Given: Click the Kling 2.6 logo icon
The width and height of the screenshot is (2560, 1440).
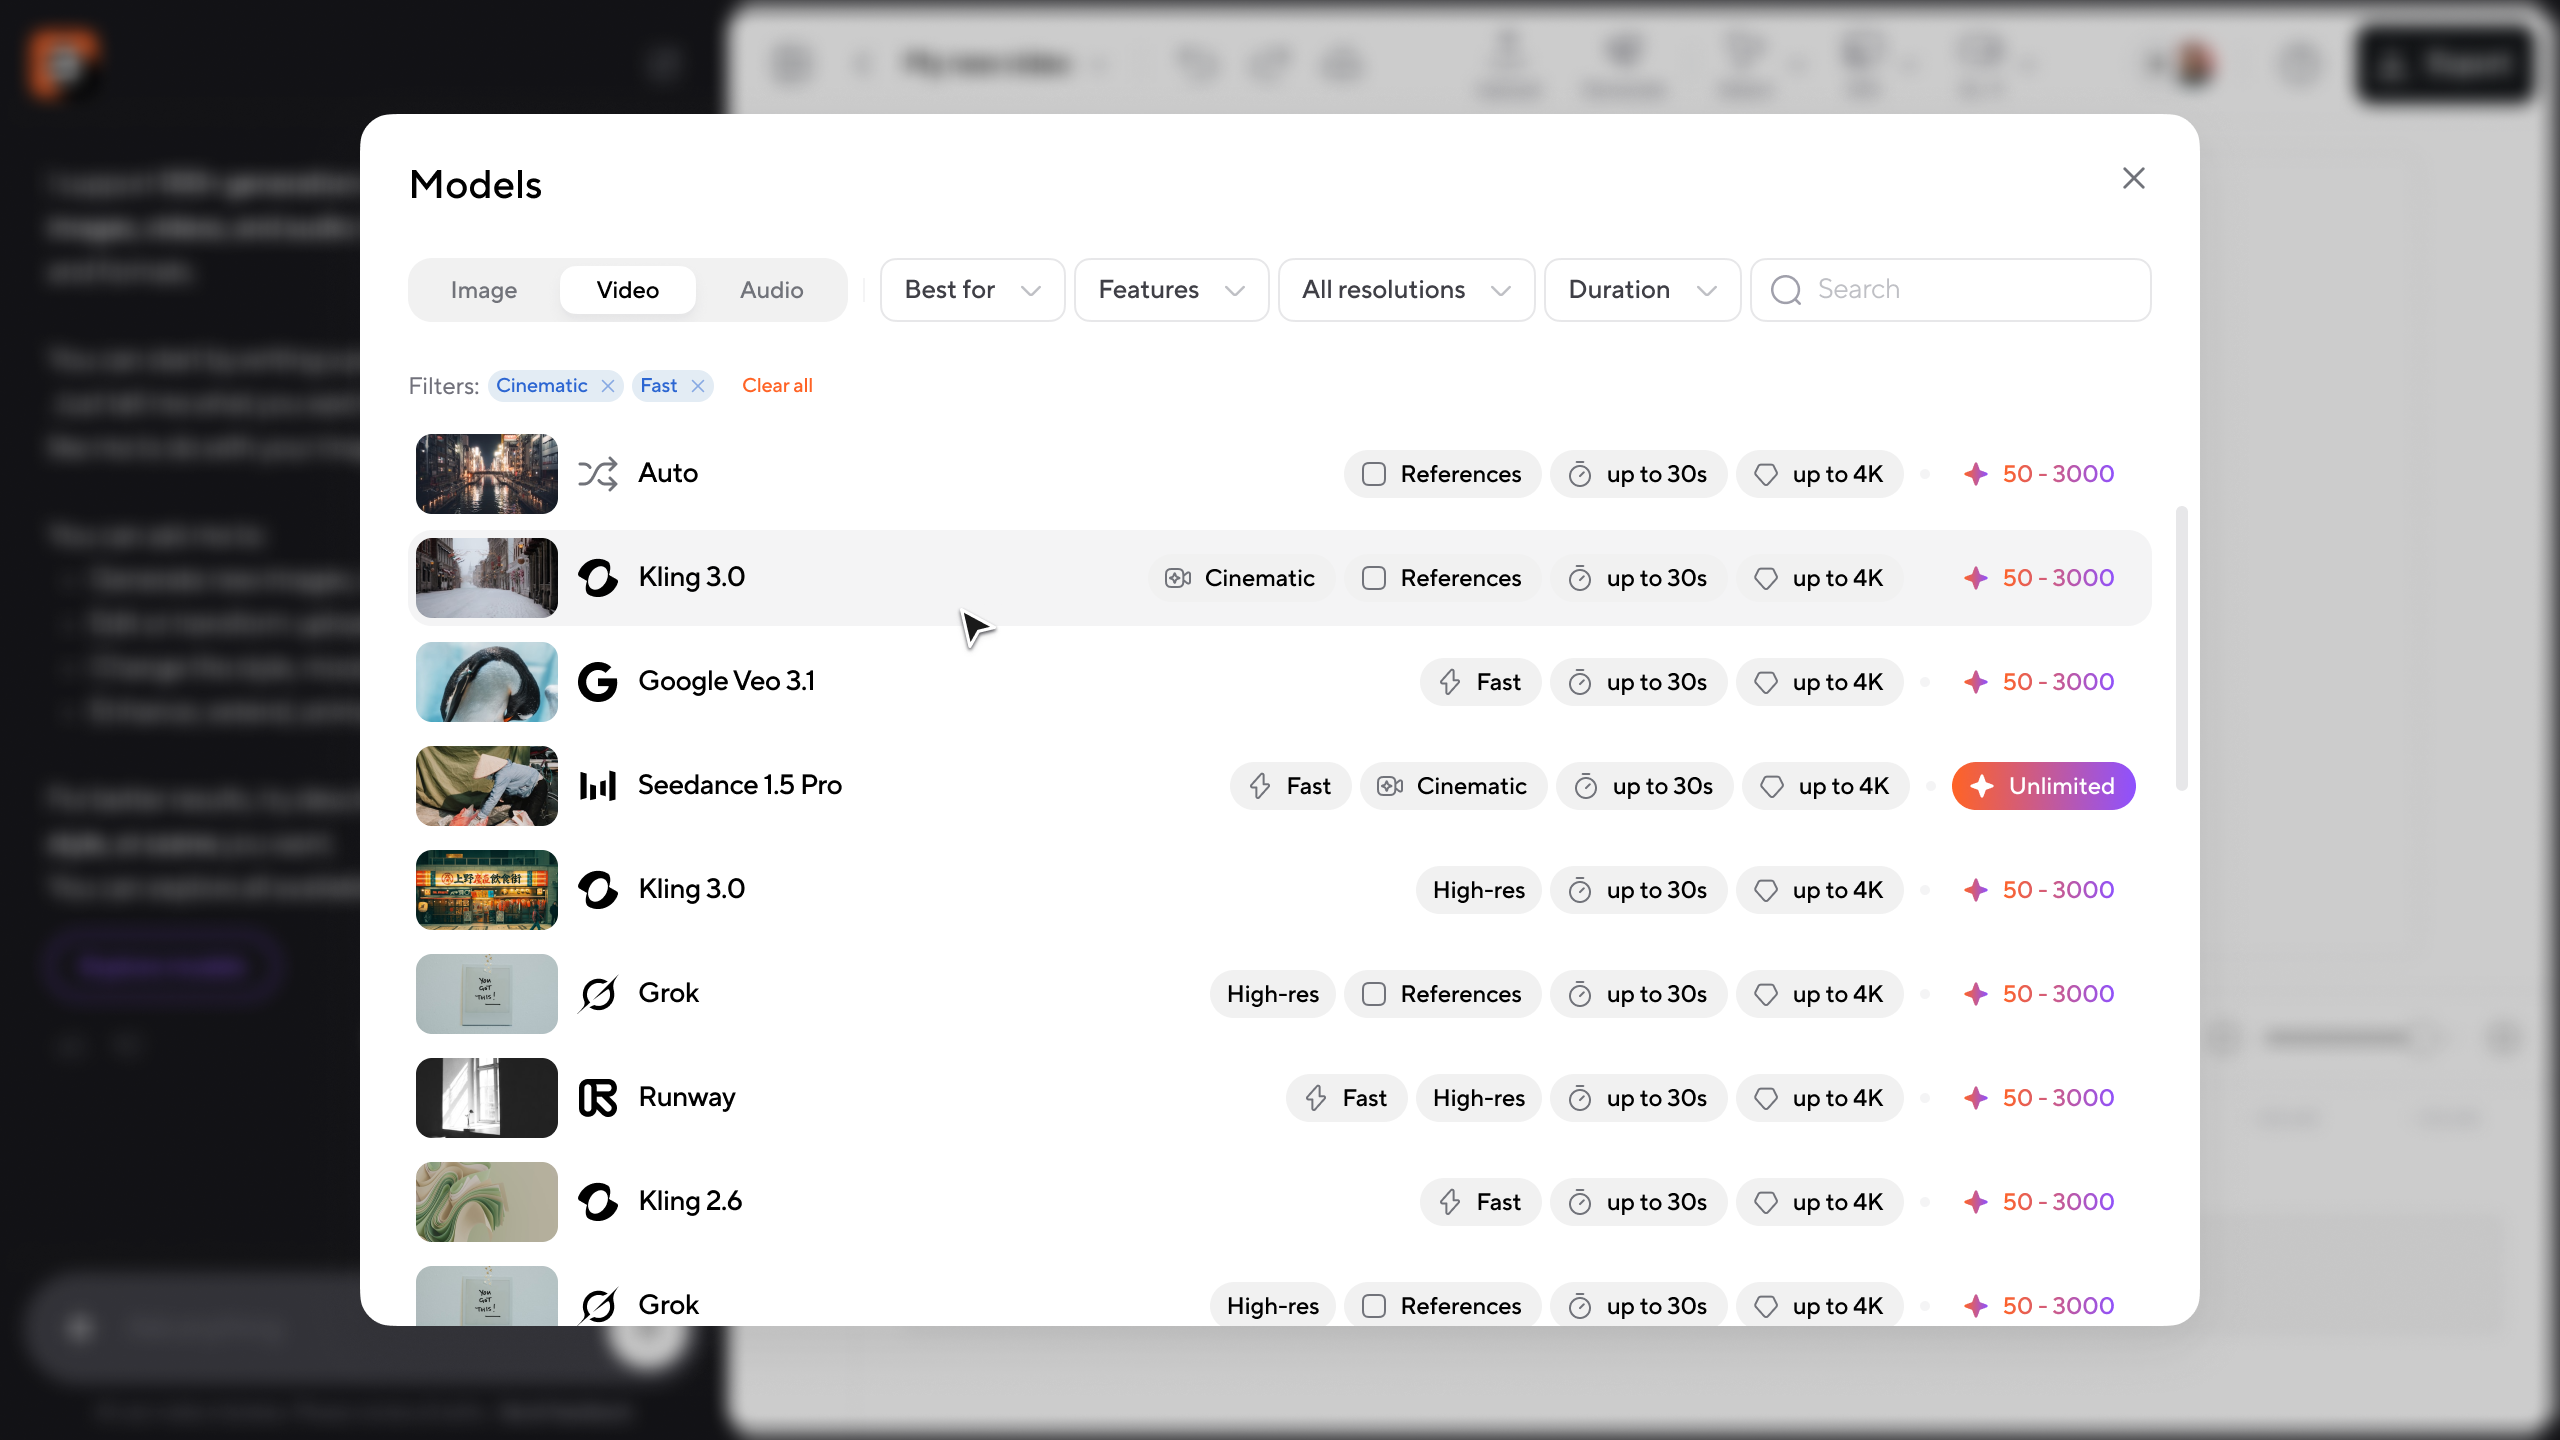Looking at the screenshot, I should pos(598,1202).
